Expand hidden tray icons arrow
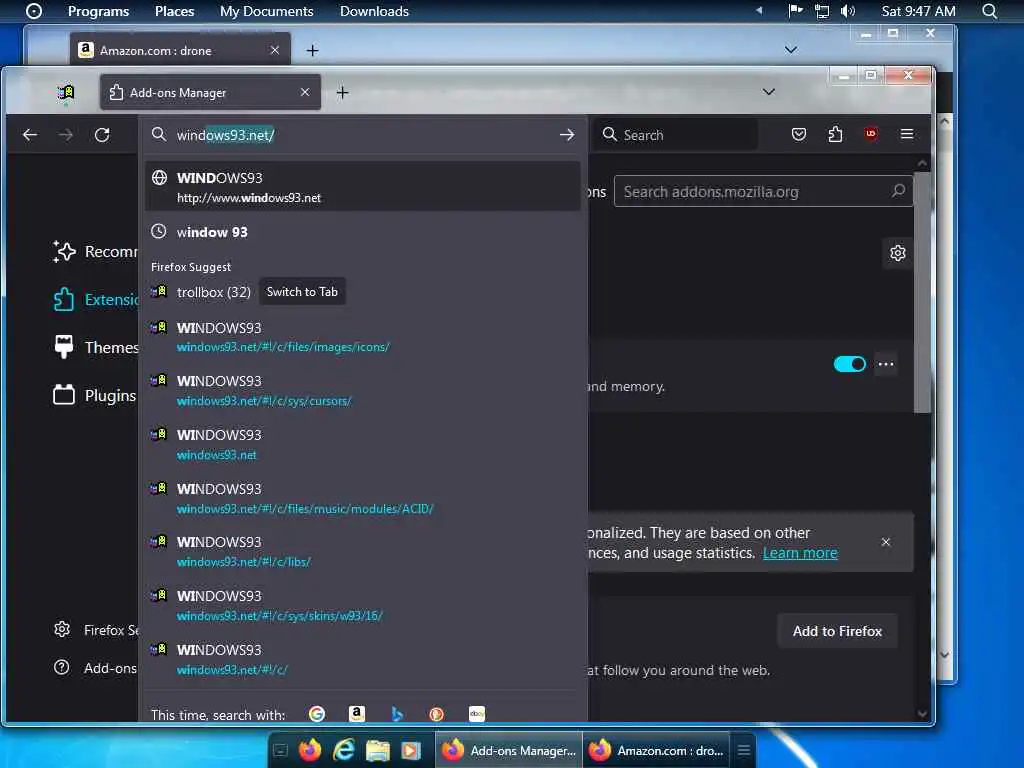 point(759,10)
